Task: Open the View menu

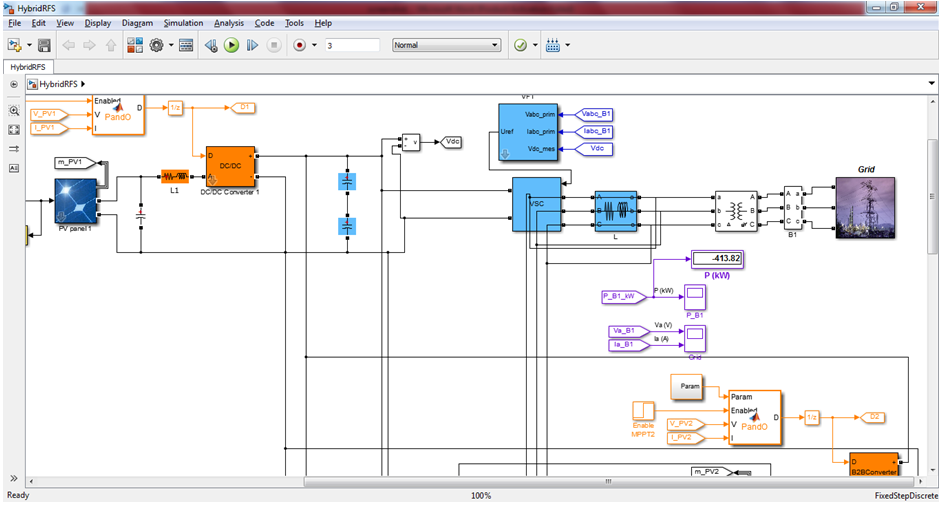Action: click(65, 23)
